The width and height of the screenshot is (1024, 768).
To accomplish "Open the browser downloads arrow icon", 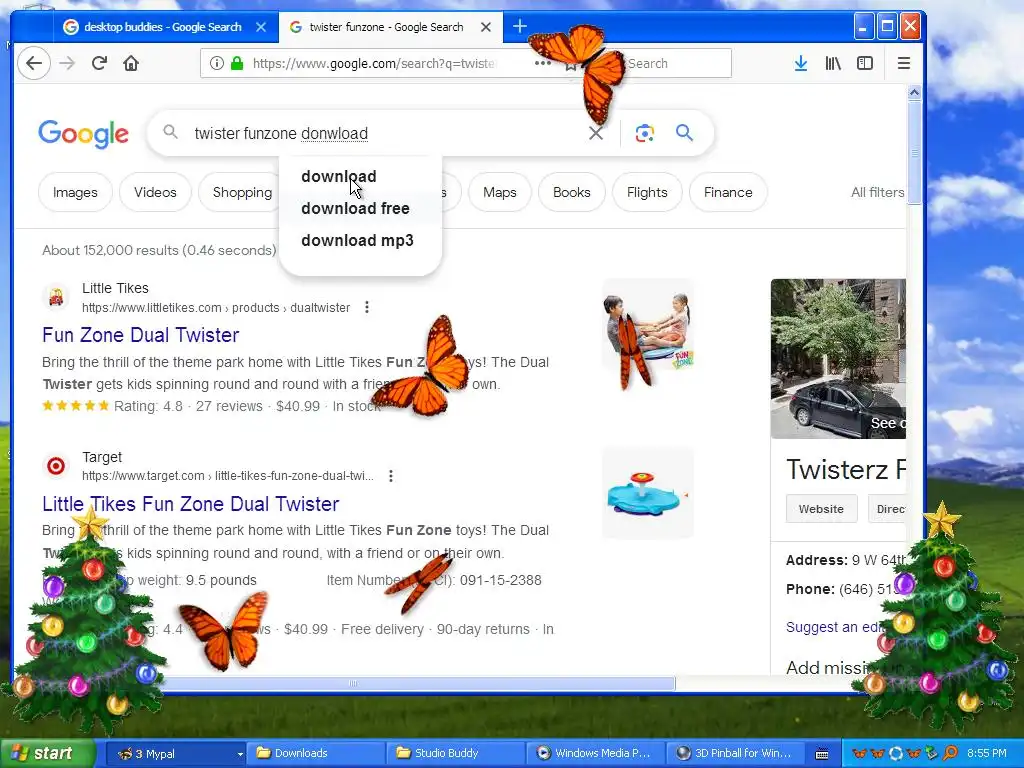I will pyautogui.click(x=801, y=63).
